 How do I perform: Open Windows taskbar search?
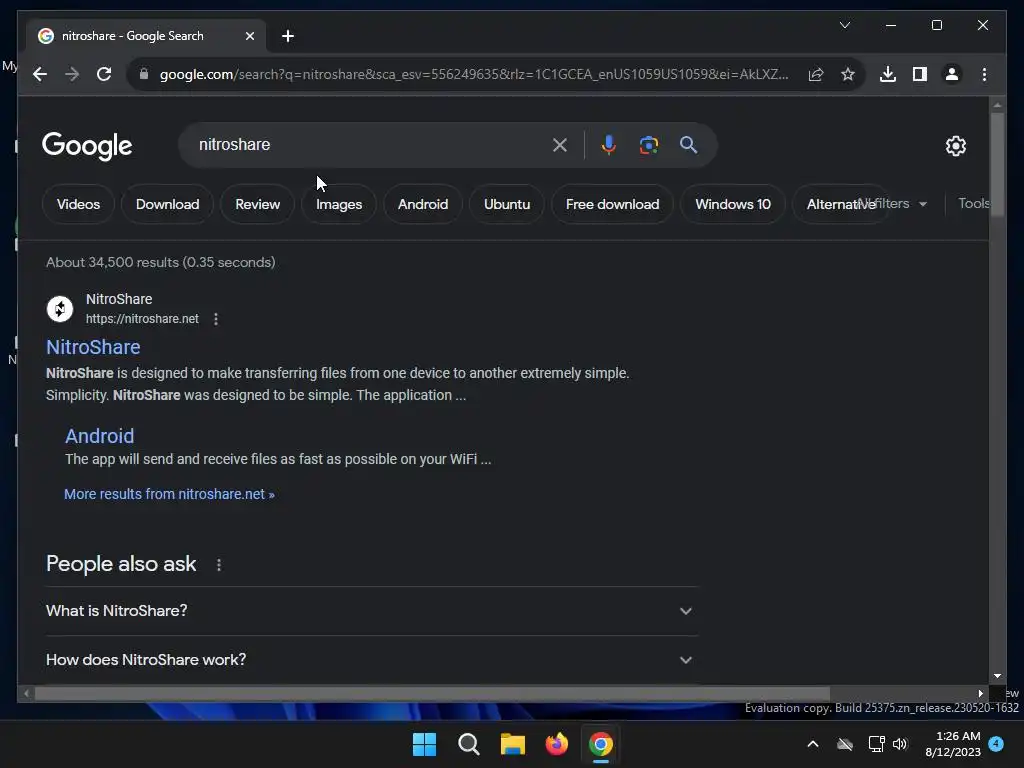468,744
